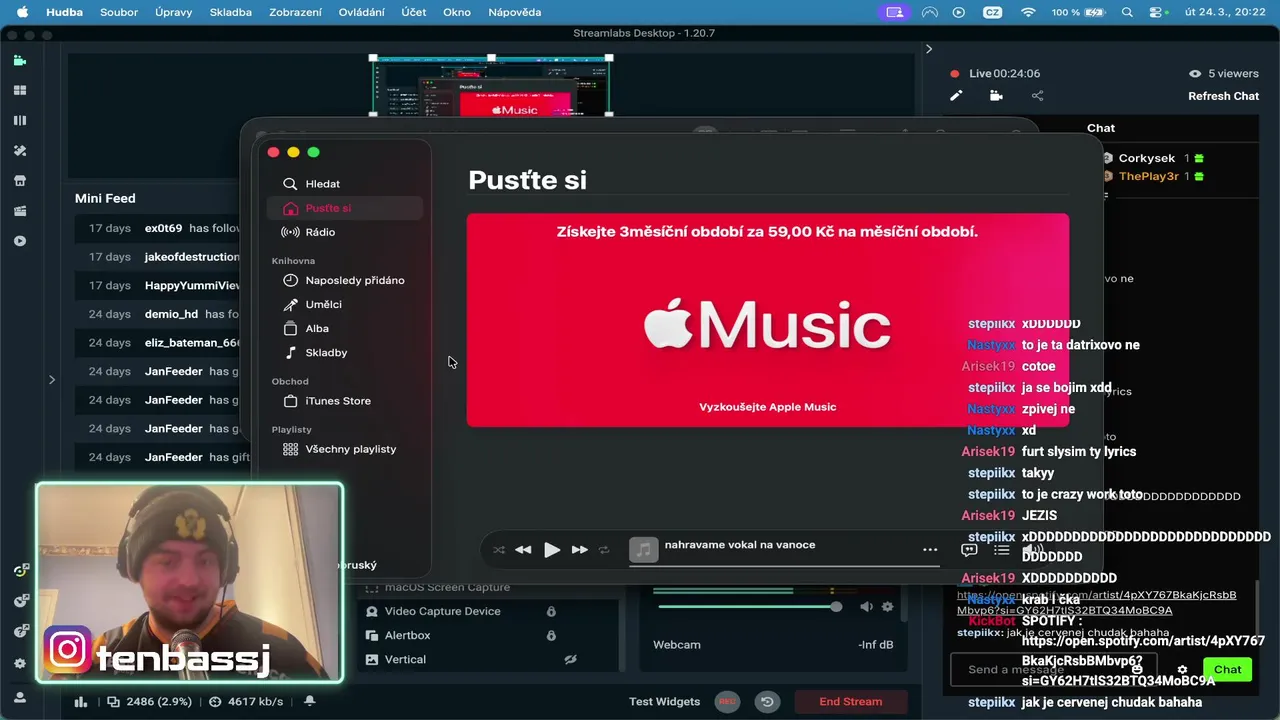Open the Soubor menu
The width and height of the screenshot is (1280, 720).
[x=119, y=12]
